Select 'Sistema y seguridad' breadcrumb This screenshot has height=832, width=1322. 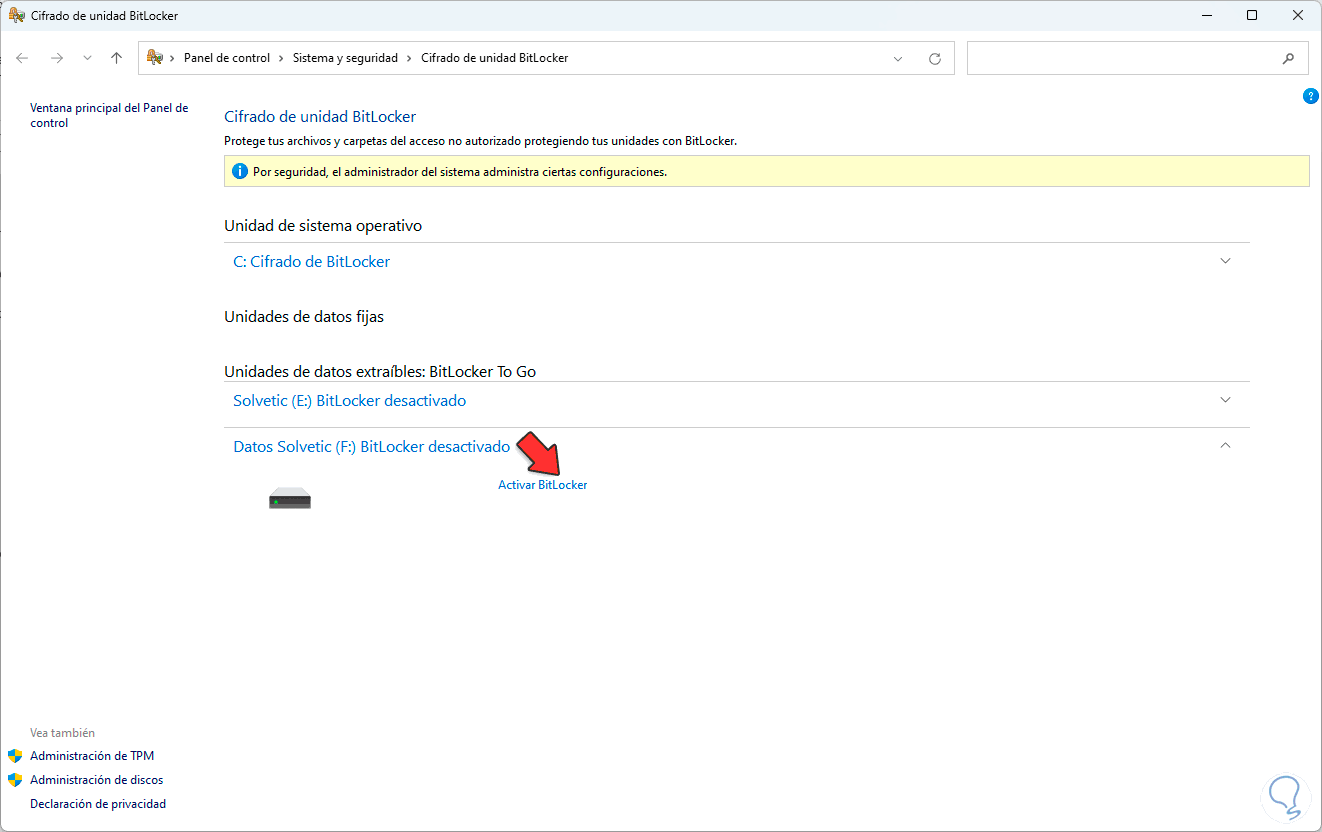345,58
